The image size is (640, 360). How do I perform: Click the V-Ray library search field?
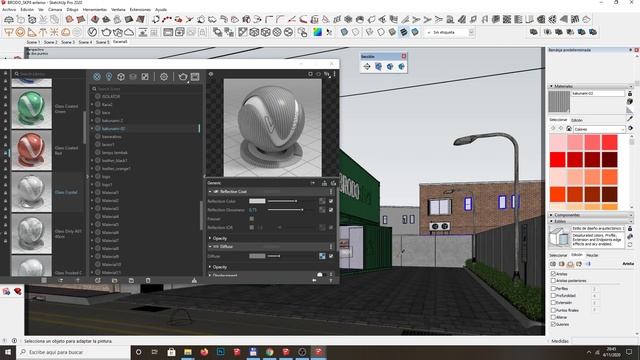pos(48,74)
